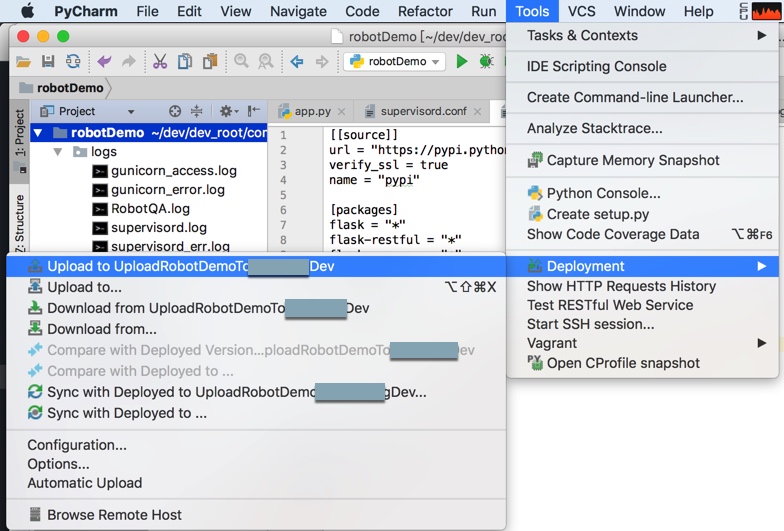The height and width of the screenshot is (531, 784).
Task: Choose Open CProfile snapshot
Action: [642, 363]
